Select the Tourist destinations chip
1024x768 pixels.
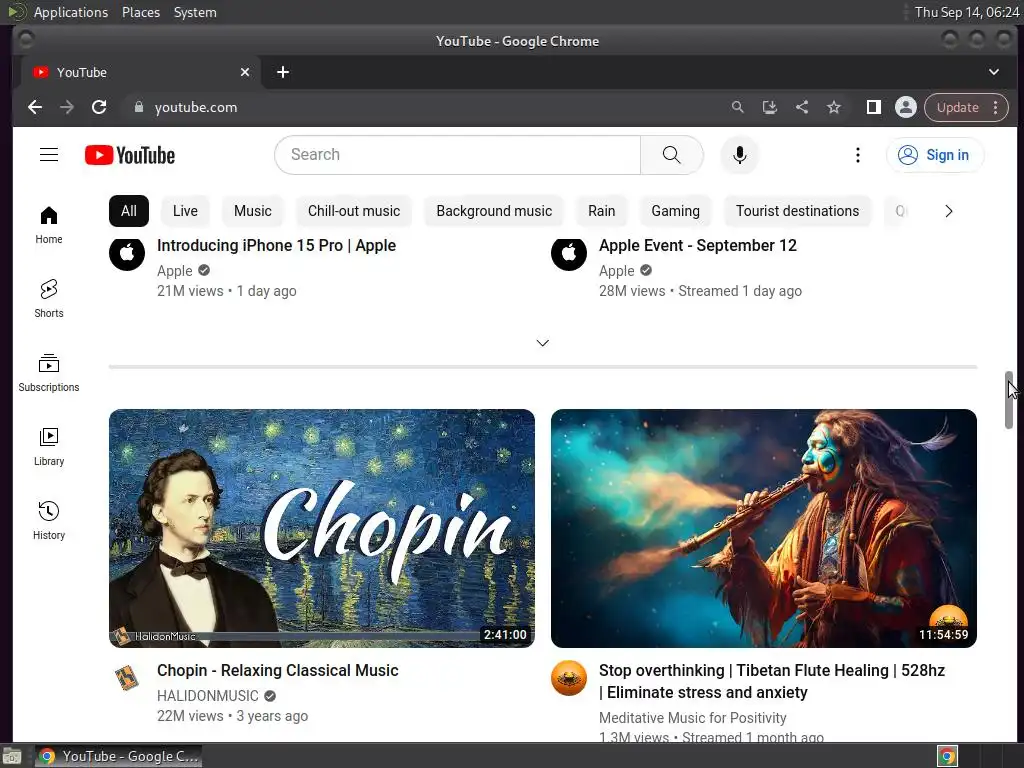click(x=797, y=211)
